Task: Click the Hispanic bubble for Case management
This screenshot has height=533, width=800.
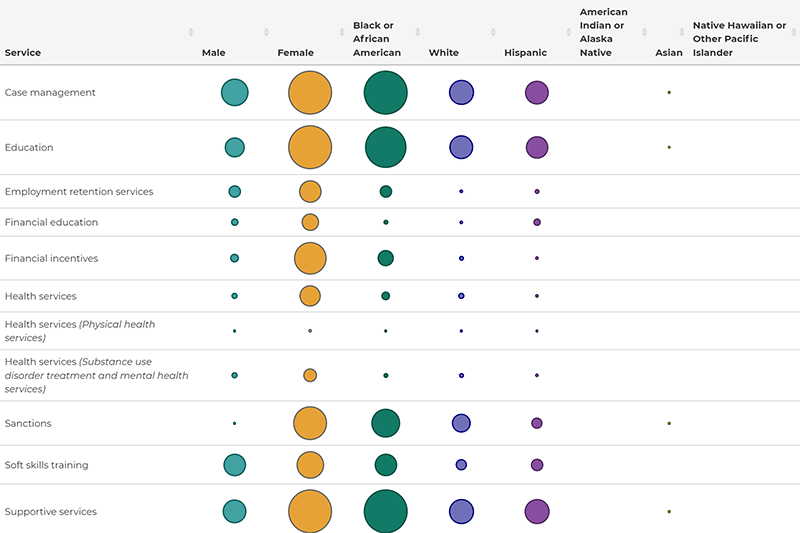Action: [537, 93]
